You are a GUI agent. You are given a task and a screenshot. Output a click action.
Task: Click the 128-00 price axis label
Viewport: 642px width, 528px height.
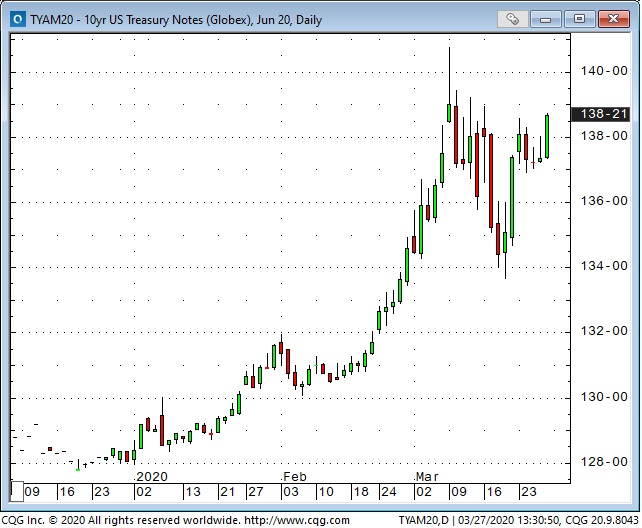coord(604,462)
